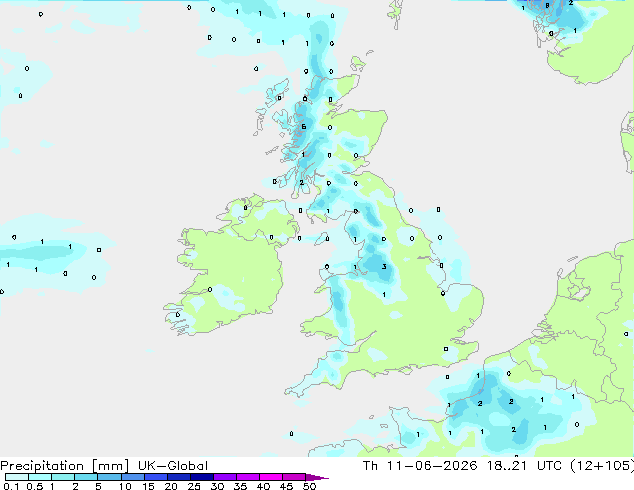
Task: Pick the 10–15 mm legend color swatch
Action: [x=133, y=477]
